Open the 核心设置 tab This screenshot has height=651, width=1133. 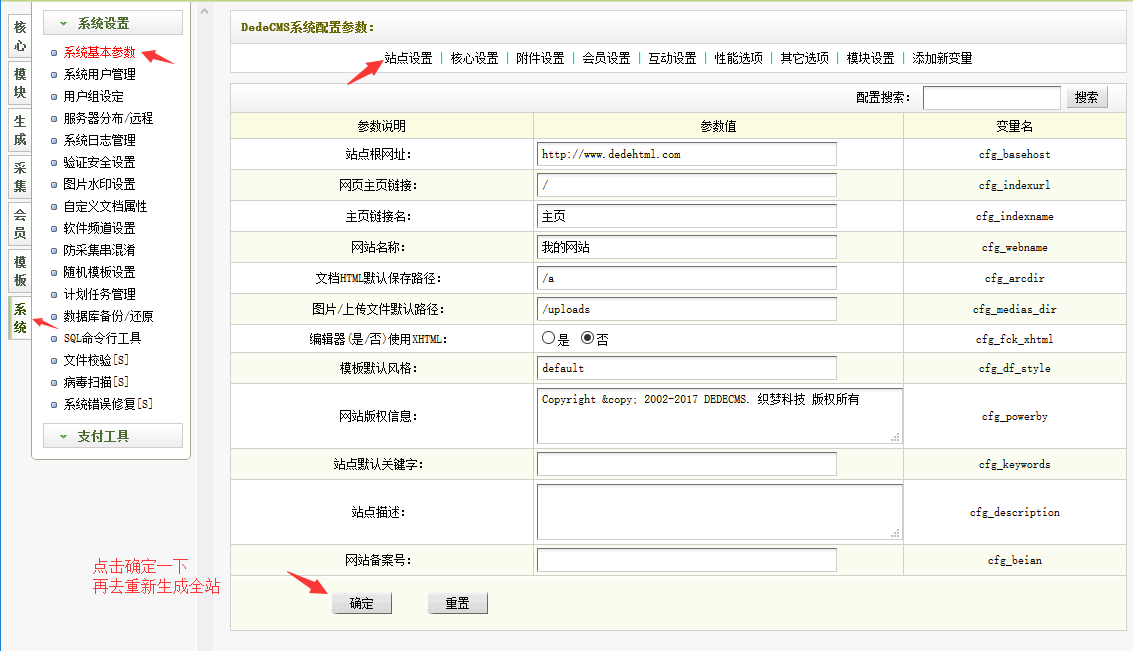point(474,58)
